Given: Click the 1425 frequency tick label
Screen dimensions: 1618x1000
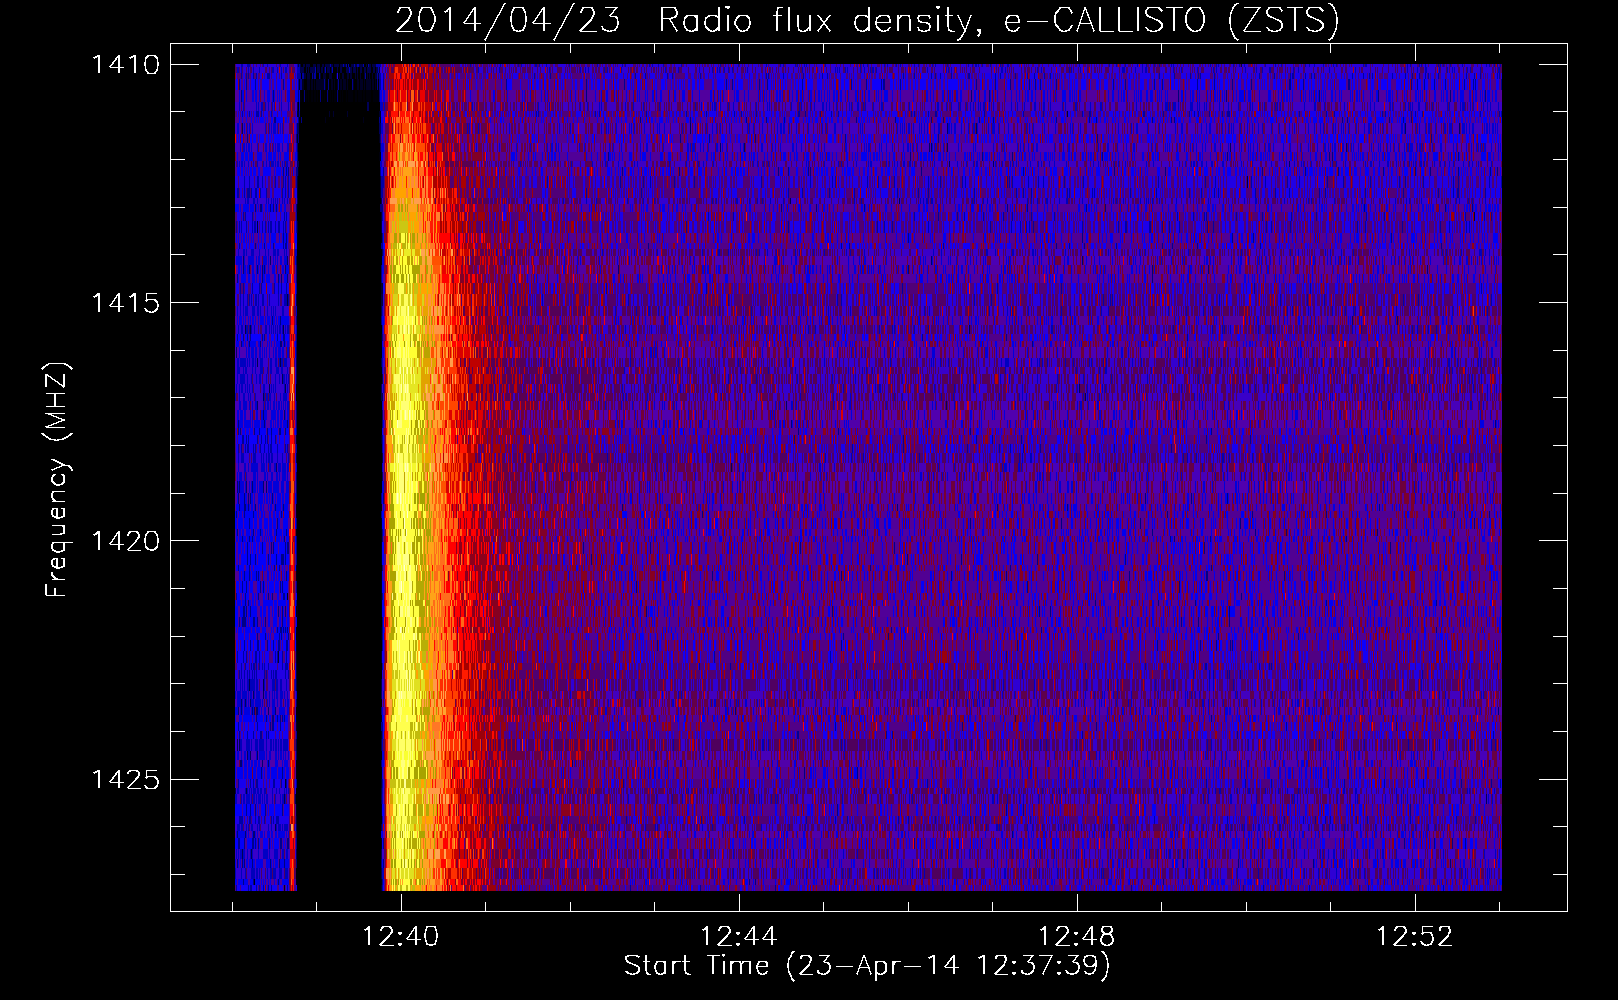Looking at the screenshot, I should 125,778.
